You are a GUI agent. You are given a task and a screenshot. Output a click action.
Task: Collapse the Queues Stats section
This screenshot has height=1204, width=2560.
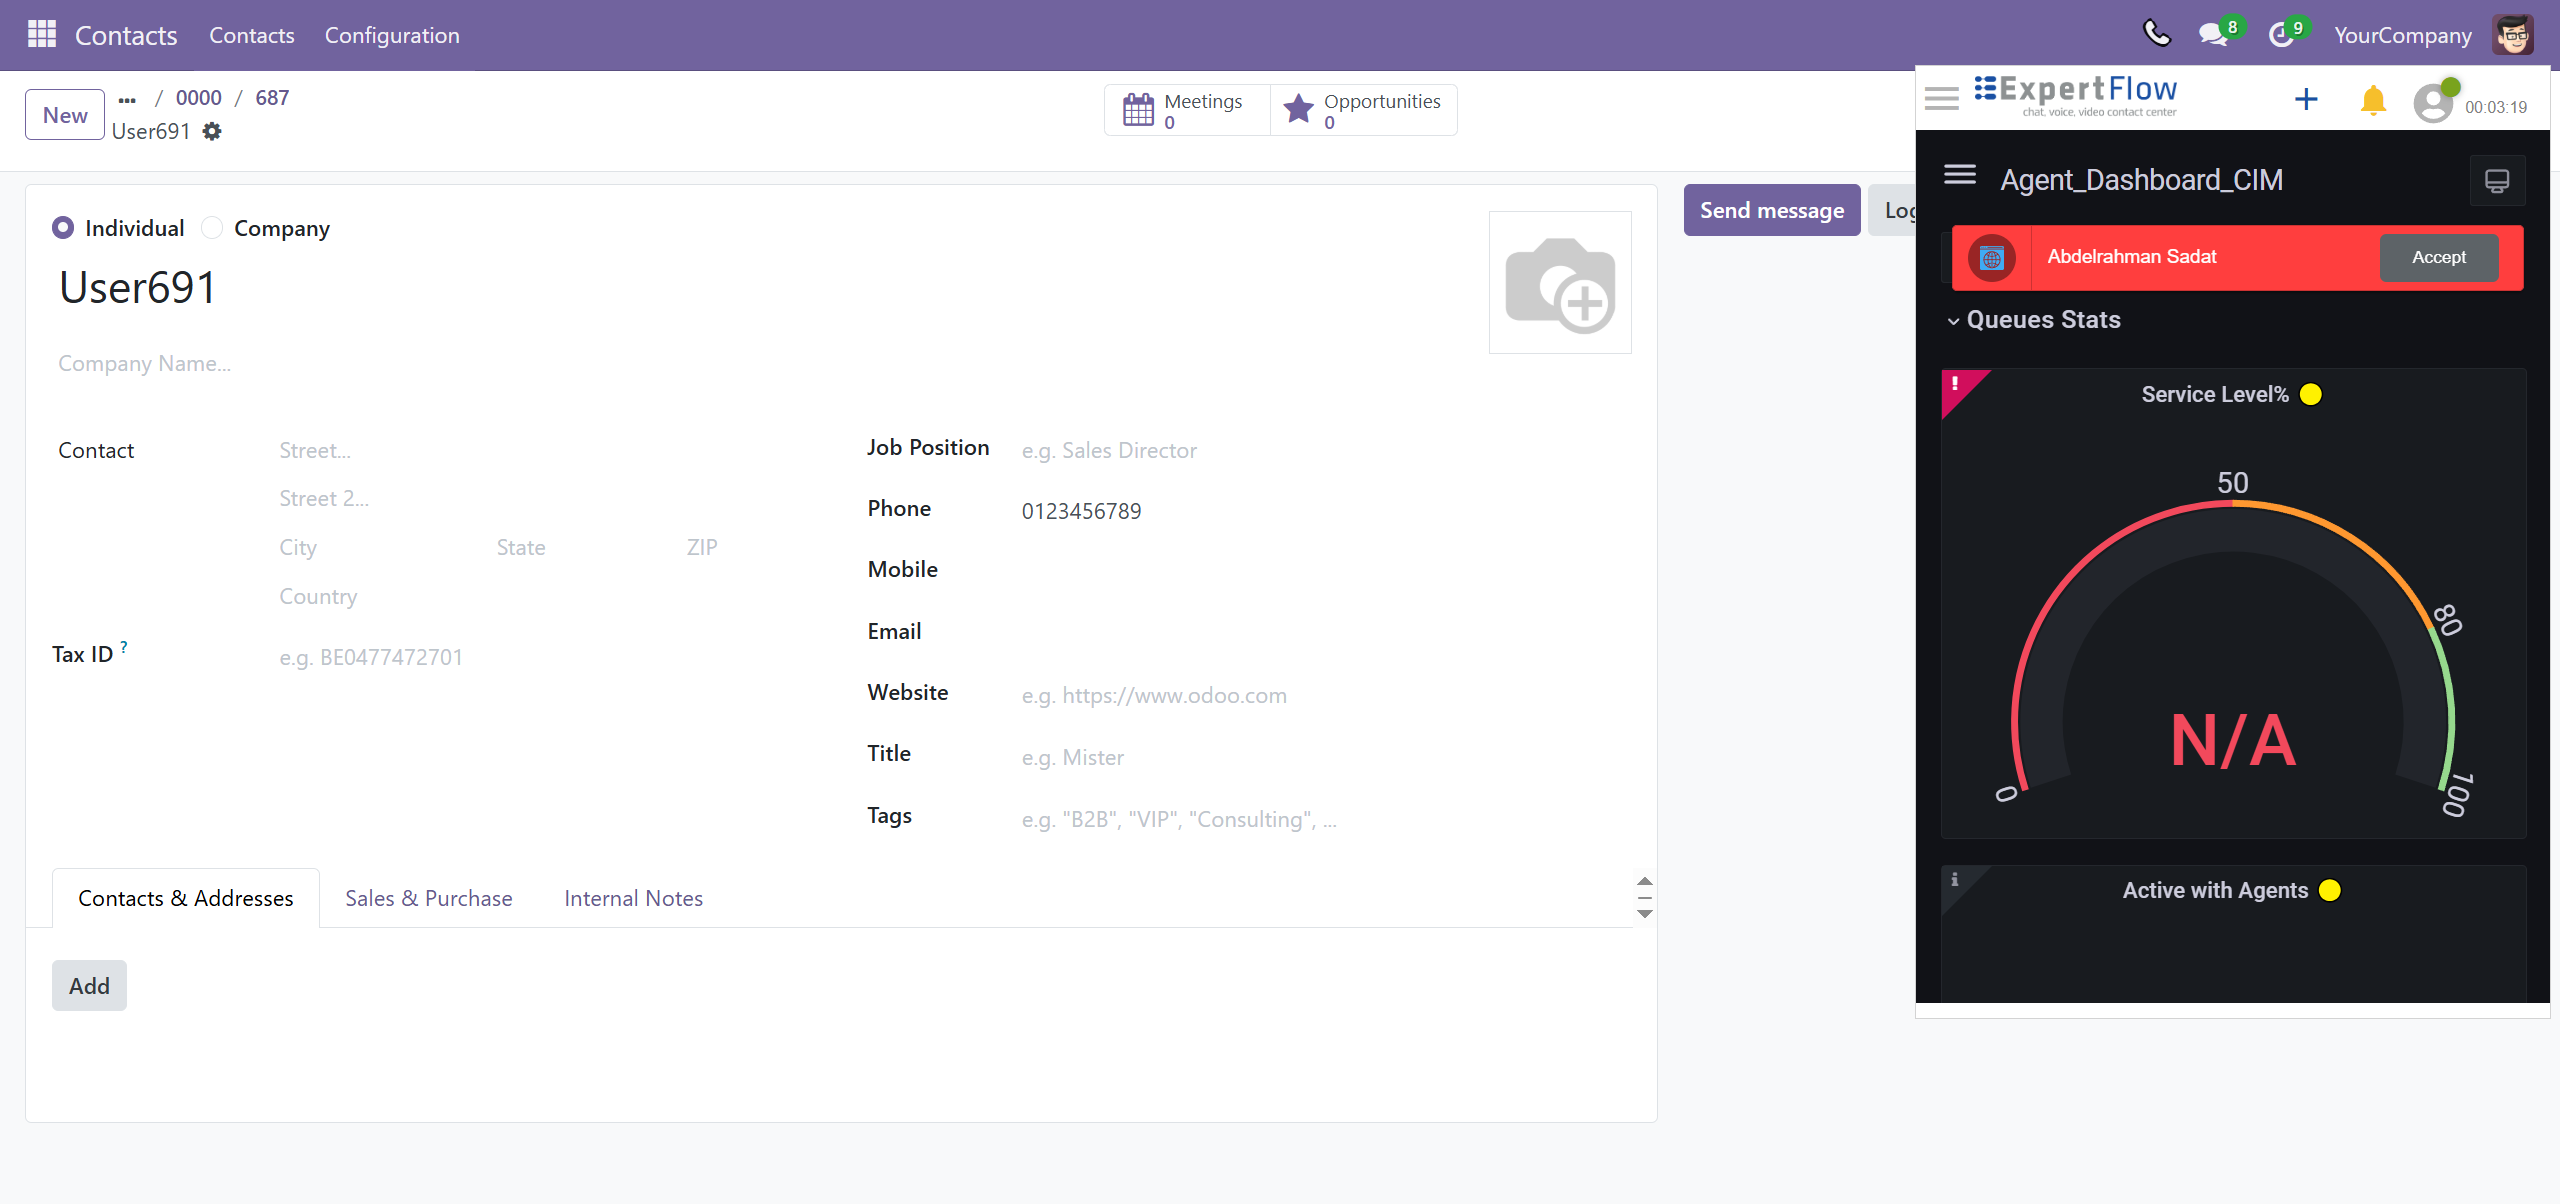1953,321
